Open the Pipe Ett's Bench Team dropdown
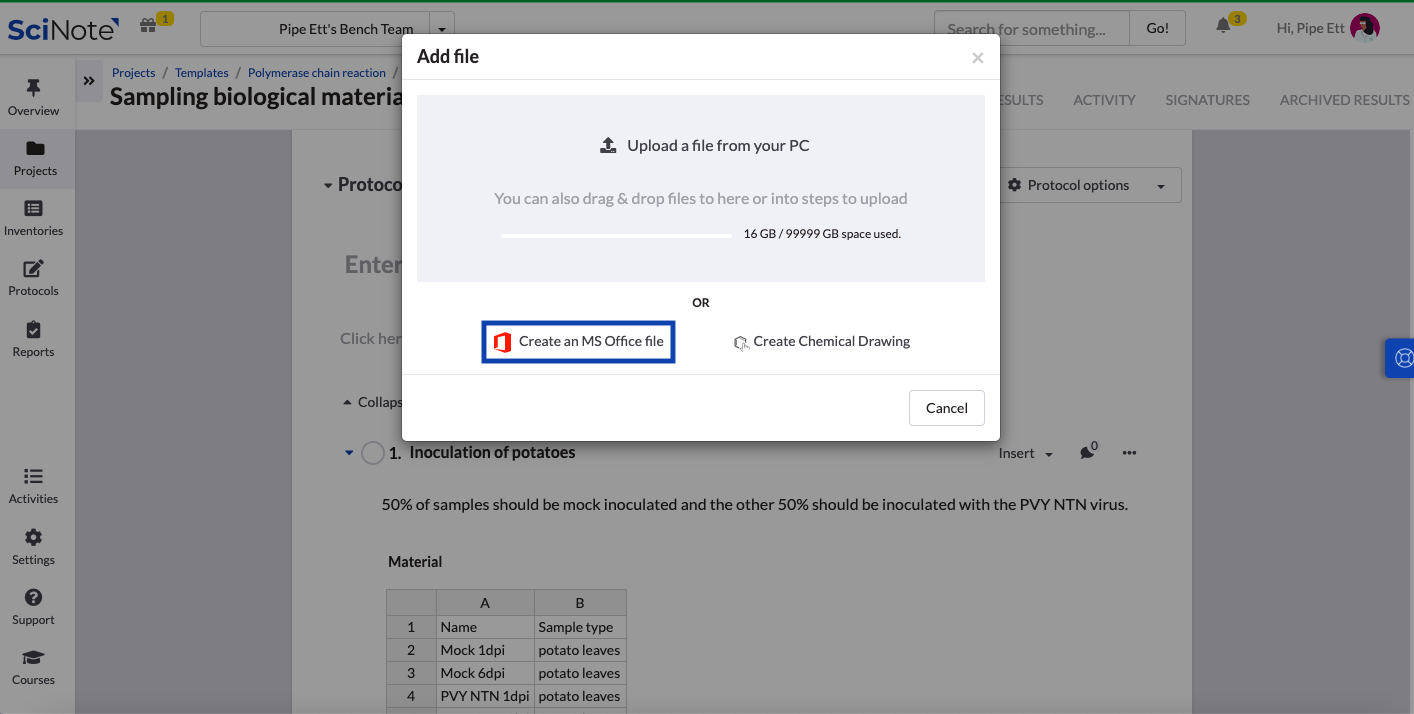Image resolution: width=1414 pixels, height=714 pixels. (x=441, y=28)
